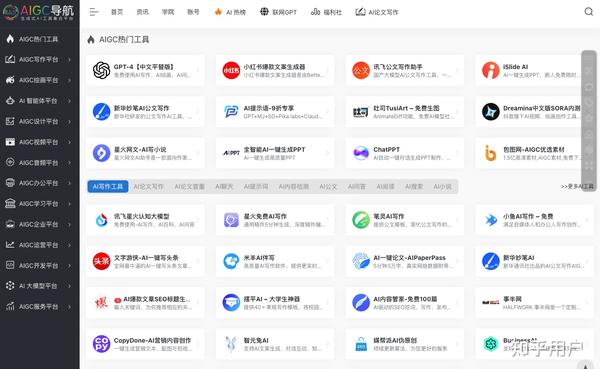Click the CopyDone purple copy icon

click(x=101, y=344)
